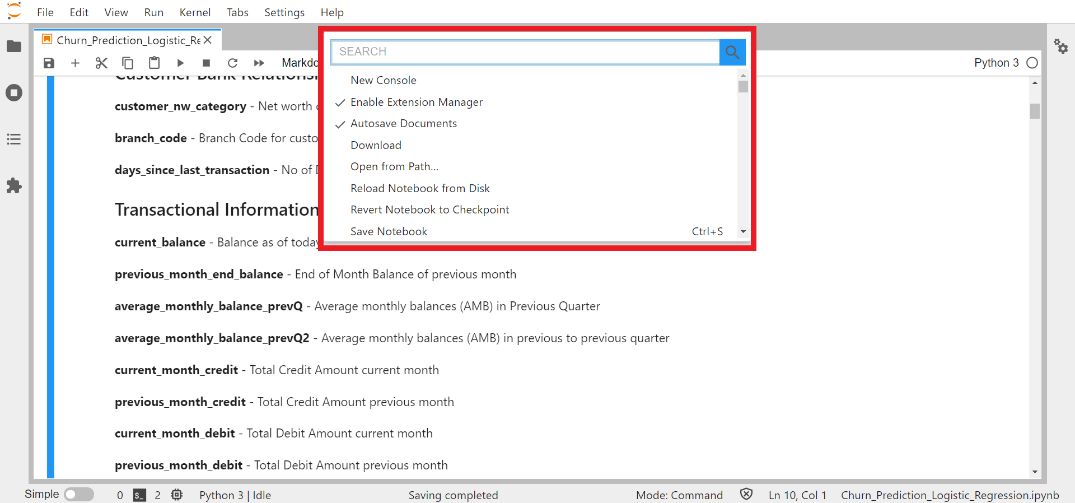Image resolution: width=1075 pixels, height=503 pixels.
Task: Open the running terminals and kernels panel
Action: point(14,93)
